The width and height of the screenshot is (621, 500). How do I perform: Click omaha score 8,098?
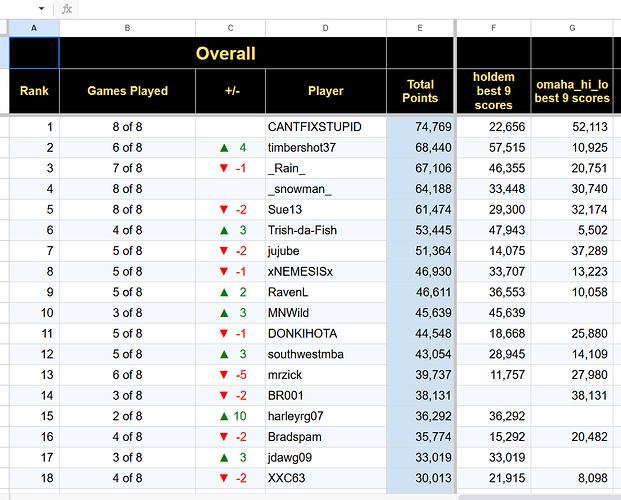572,478
